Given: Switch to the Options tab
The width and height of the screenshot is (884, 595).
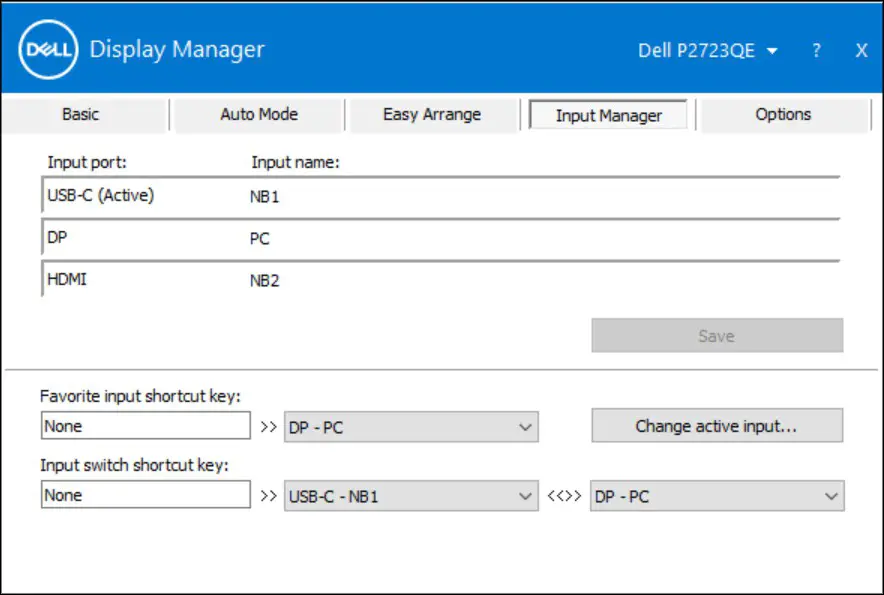Looking at the screenshot, I should coord(783,114).
